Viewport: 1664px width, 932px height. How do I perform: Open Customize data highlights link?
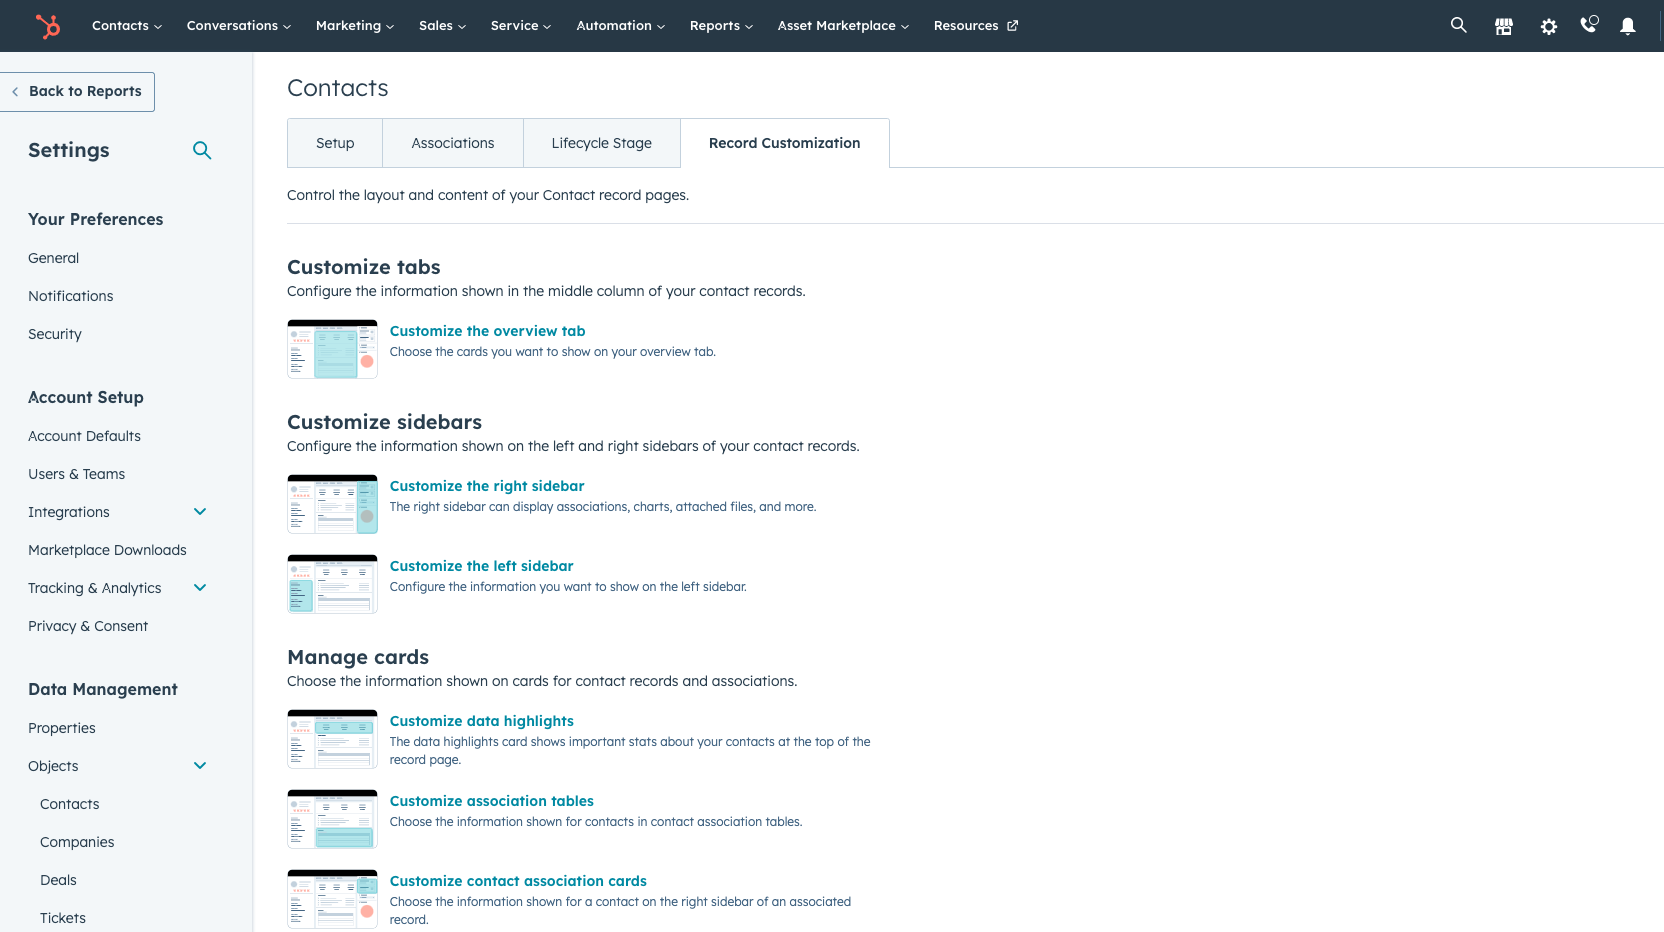482,721
